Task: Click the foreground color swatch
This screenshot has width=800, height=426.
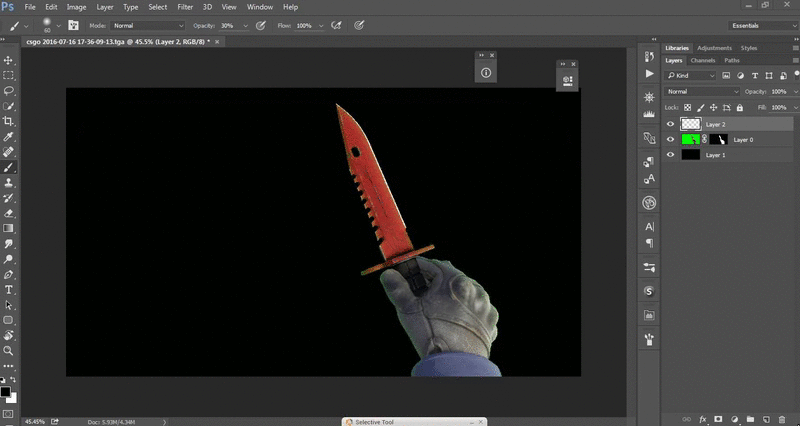Action: click(6, 390)
